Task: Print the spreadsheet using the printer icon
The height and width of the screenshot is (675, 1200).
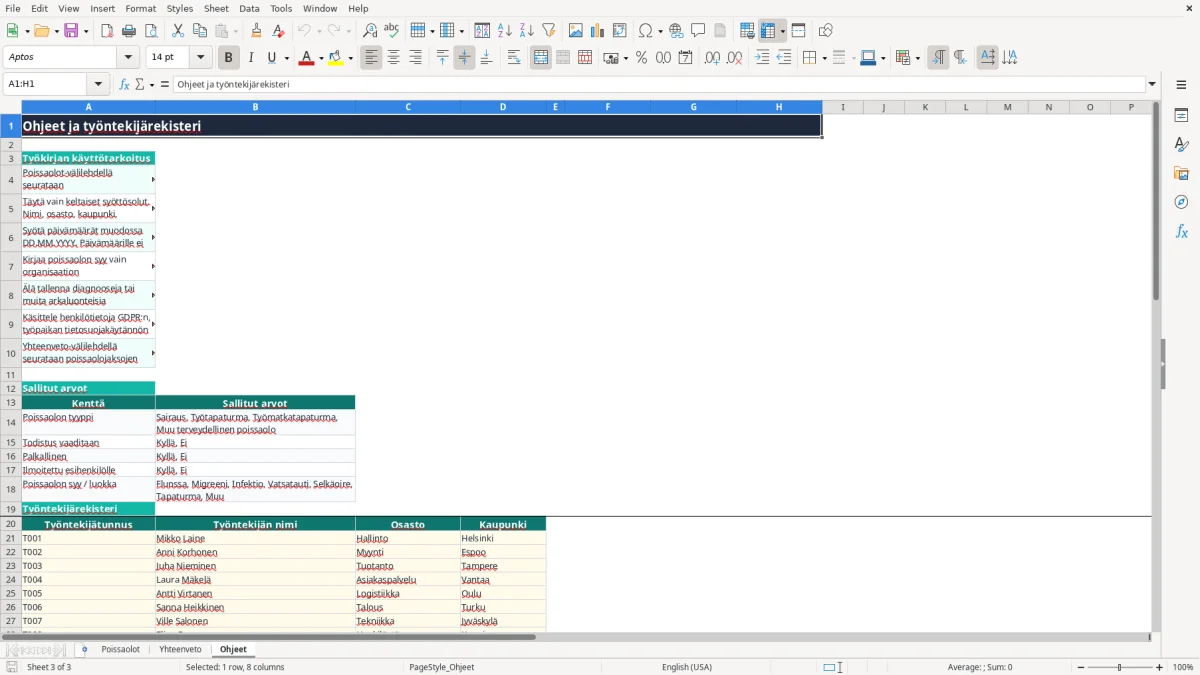Action: (129, 31)
